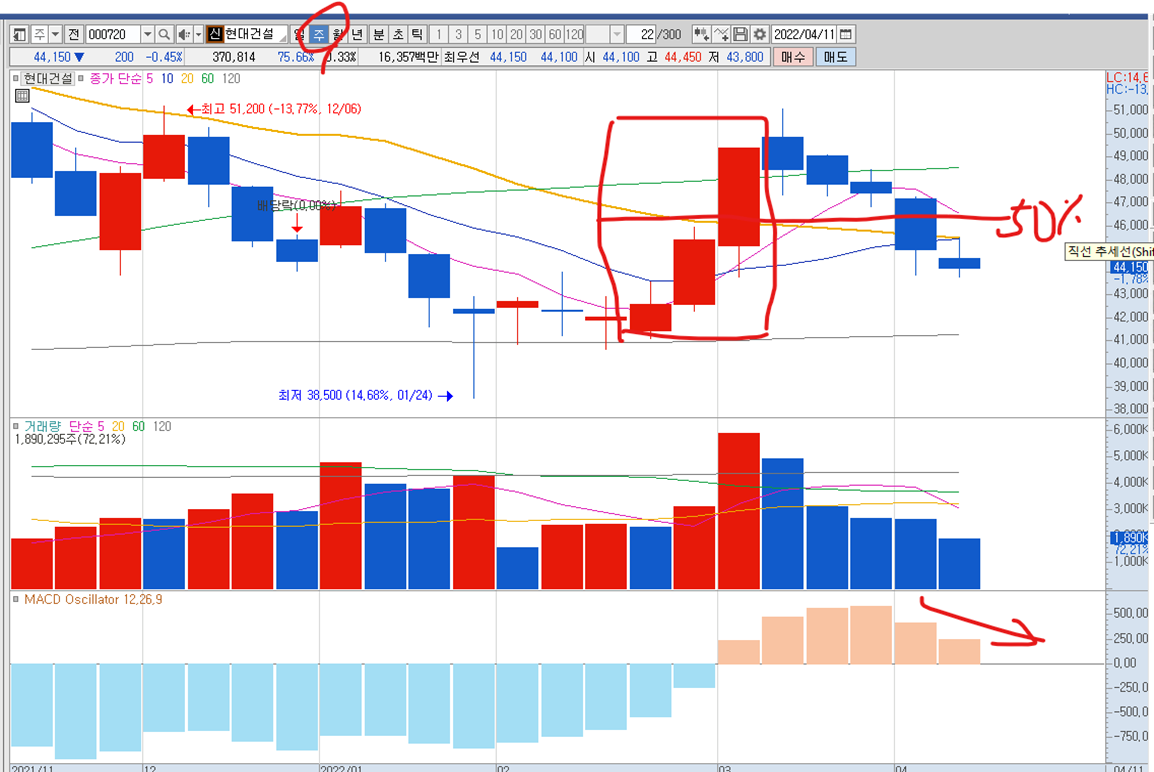This screenshot has width=1154, height=772.
Task: Open the calendar date picker icon
Action: point(846,35)
